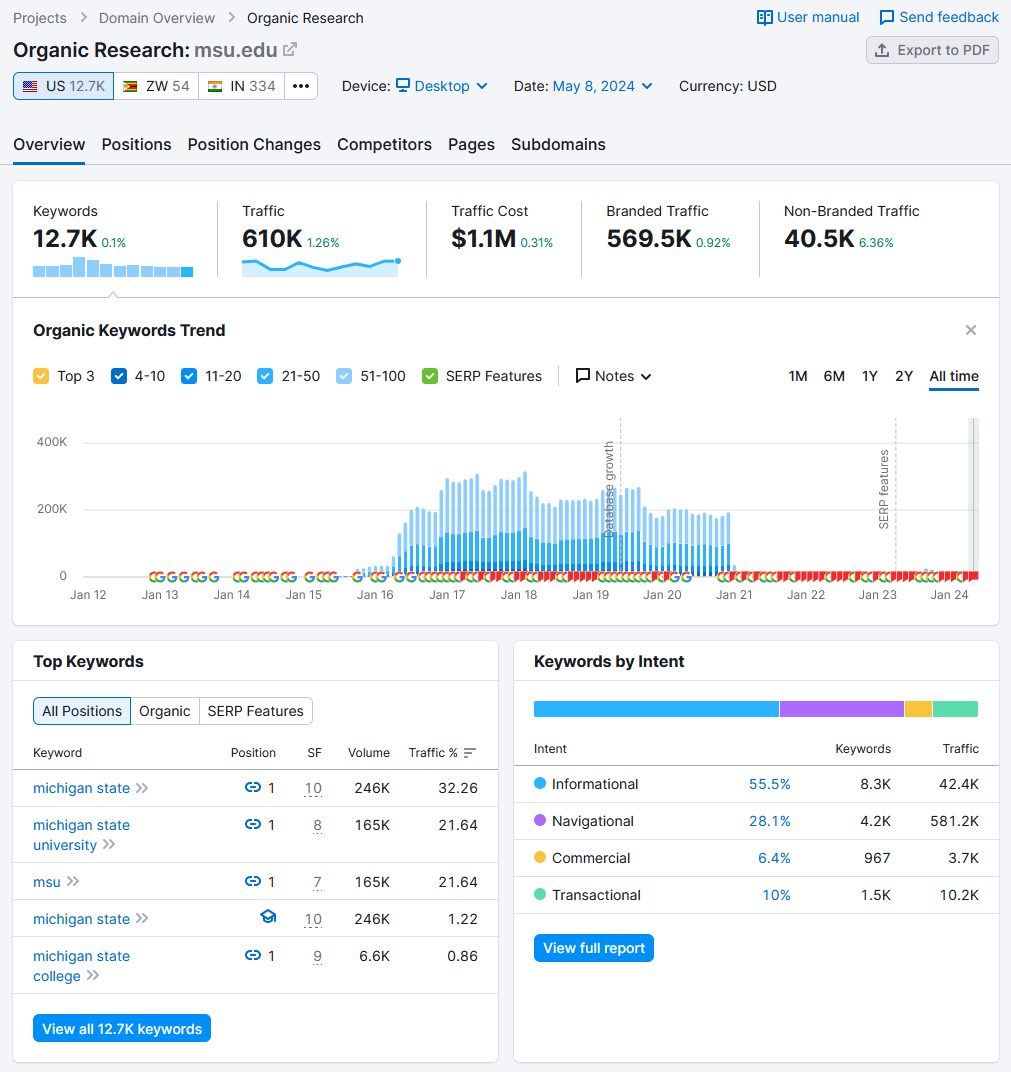Select the All Positions filter

(x=82, y=711)
